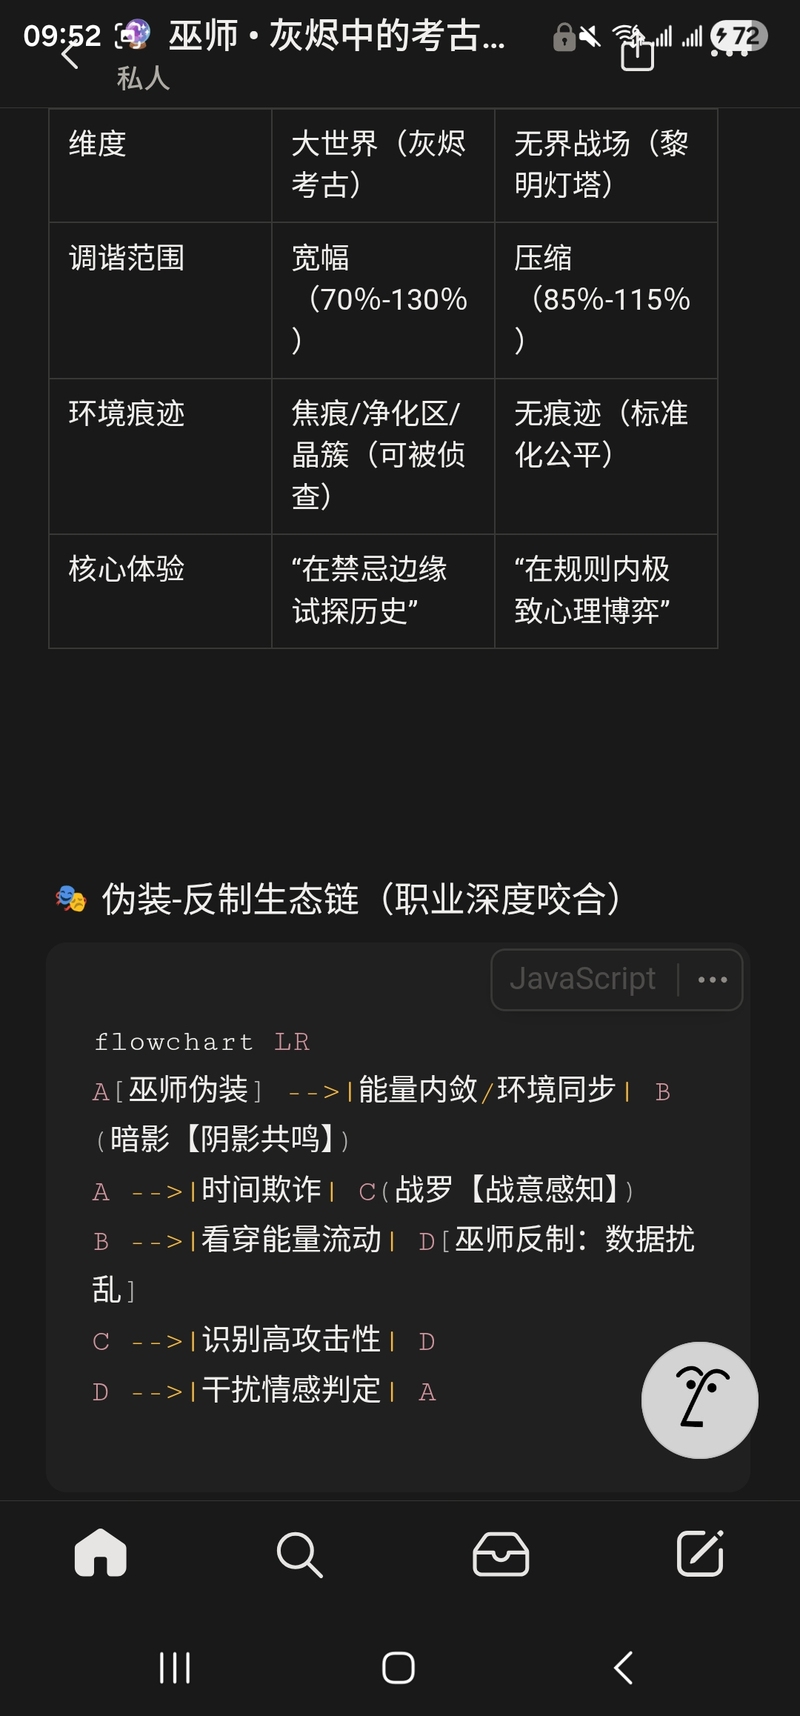The height and width of the screenshot is (1716, 800).
Task: Tap the page title 巫师・灰烬中的考古
Action: pyautogui.click(x=336, y=36)
